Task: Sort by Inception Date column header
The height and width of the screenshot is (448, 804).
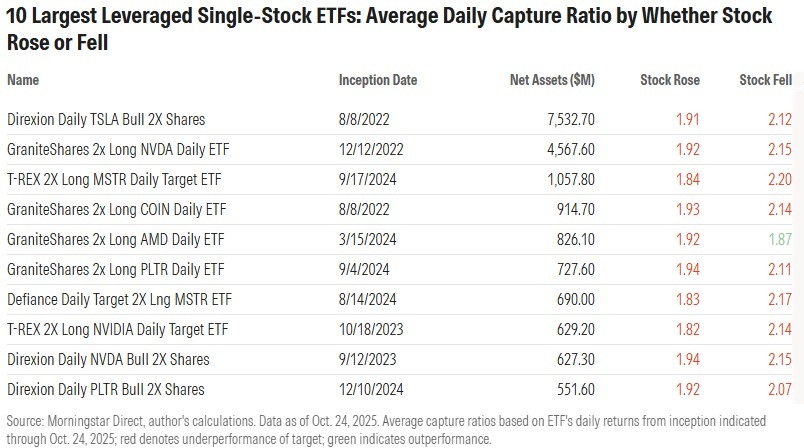Action: click(x=377, y=80)
